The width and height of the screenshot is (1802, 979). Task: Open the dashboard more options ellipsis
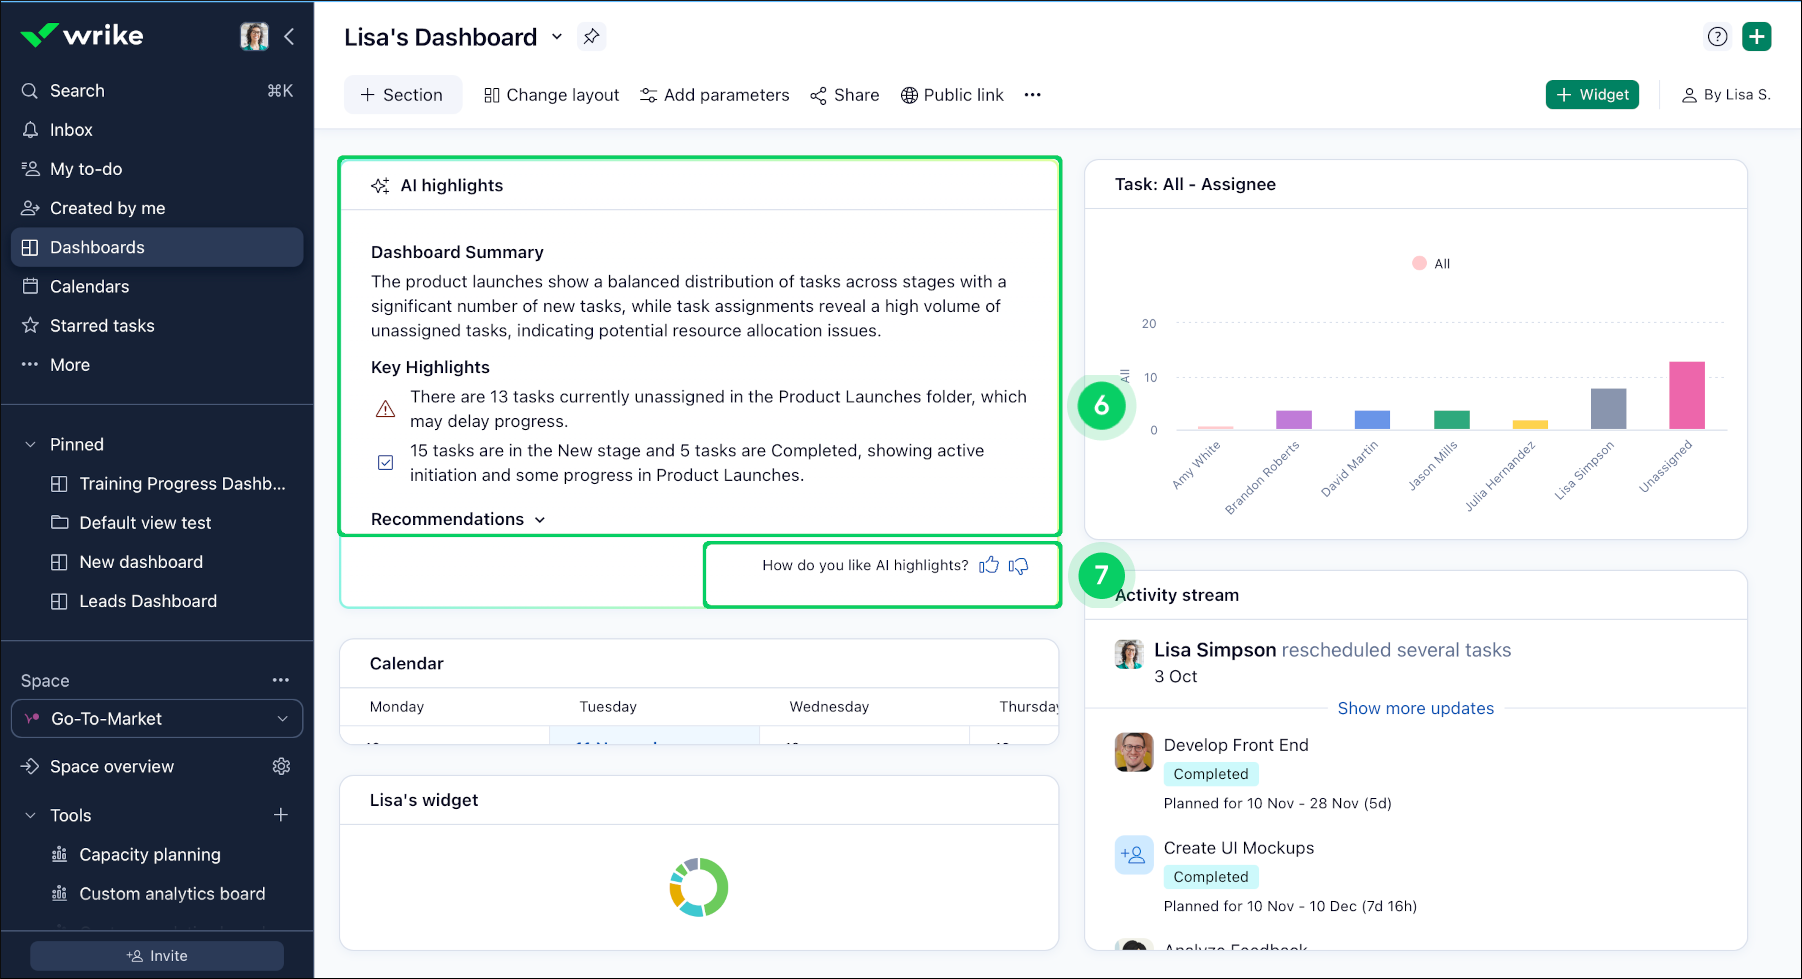click(x=1032, y=95)
